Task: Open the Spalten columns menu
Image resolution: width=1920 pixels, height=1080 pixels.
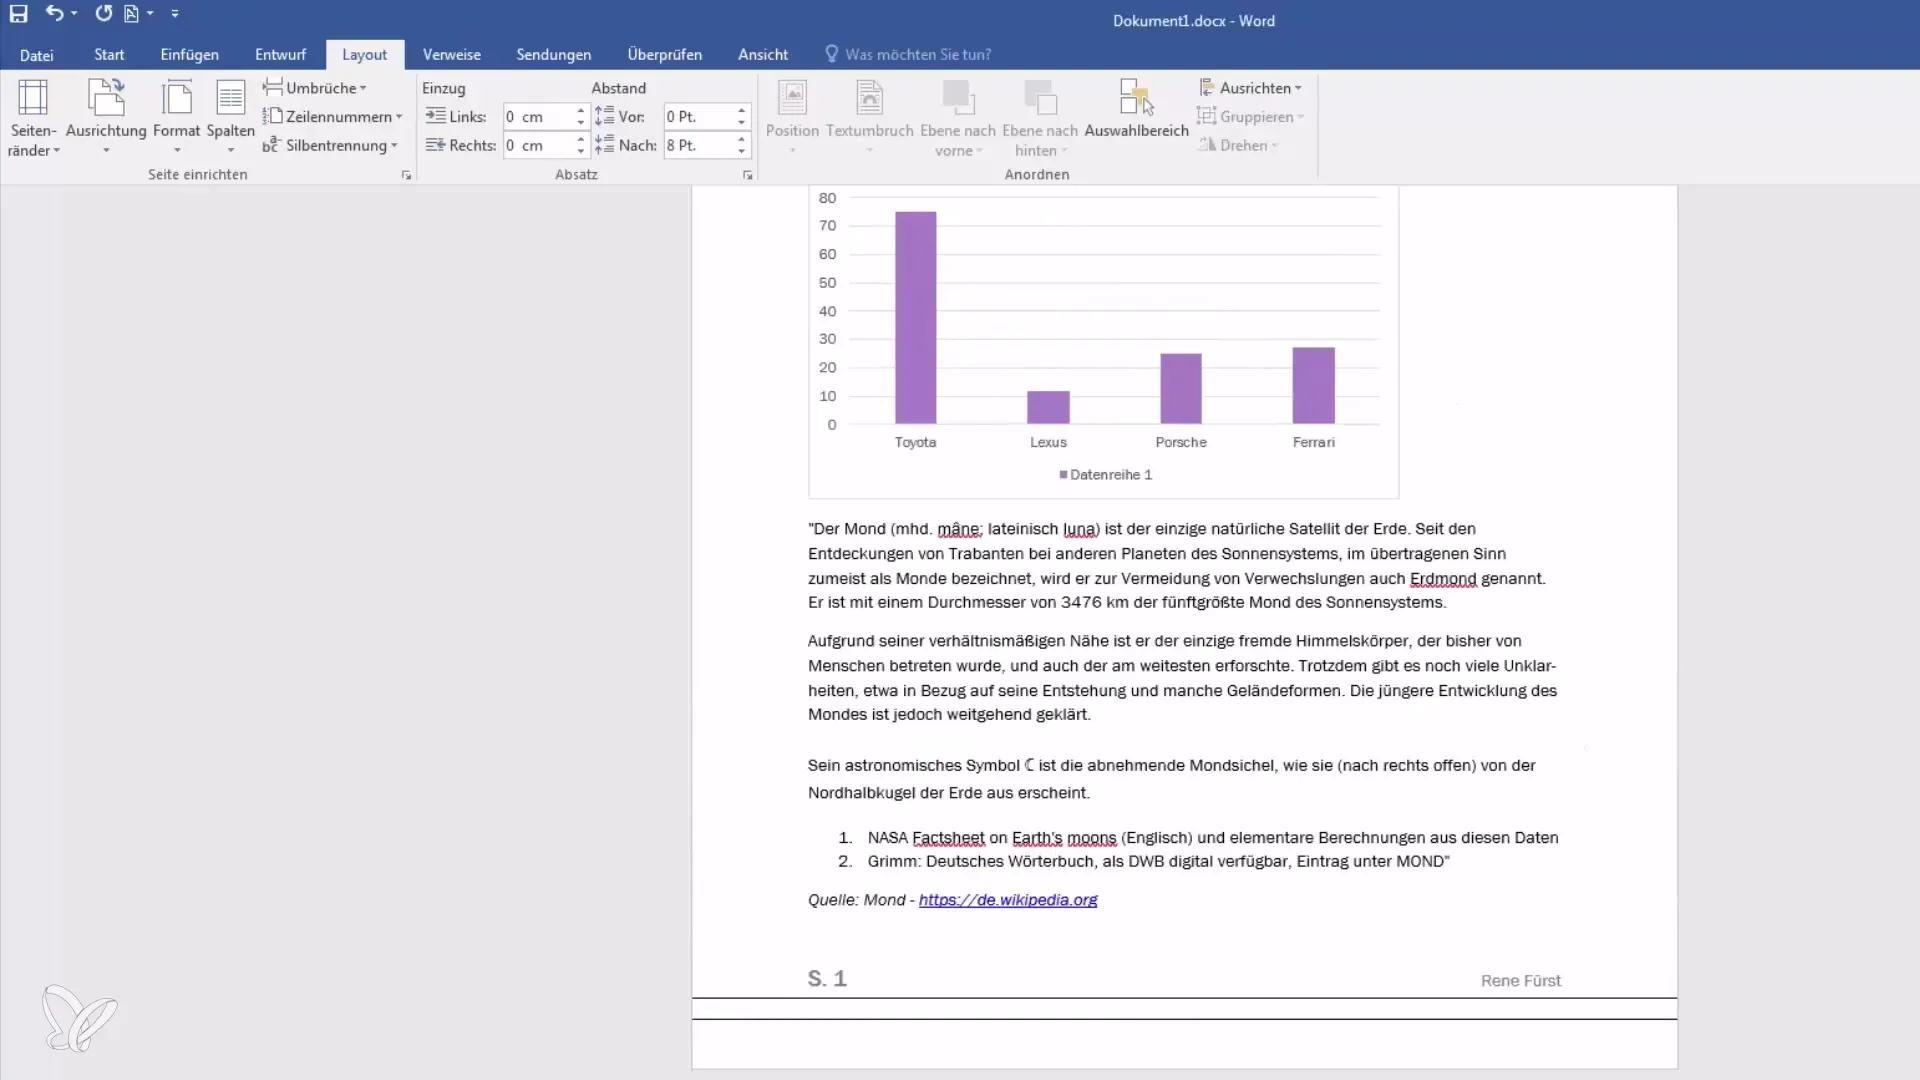Action: (231, 118)
